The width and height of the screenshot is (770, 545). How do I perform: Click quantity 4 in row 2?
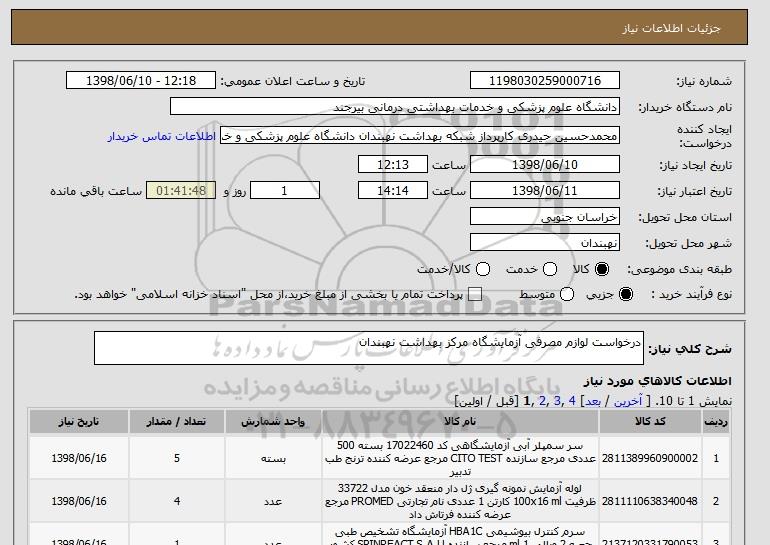tap(177, 501)
